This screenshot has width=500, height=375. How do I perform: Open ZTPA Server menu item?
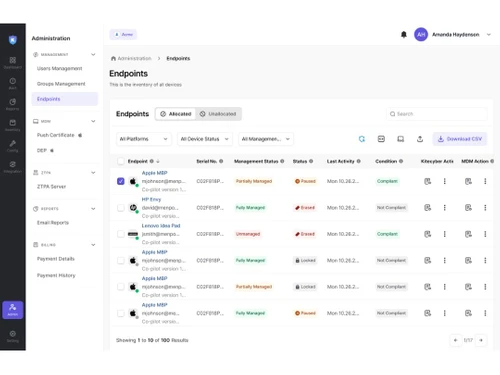[51, 186]
